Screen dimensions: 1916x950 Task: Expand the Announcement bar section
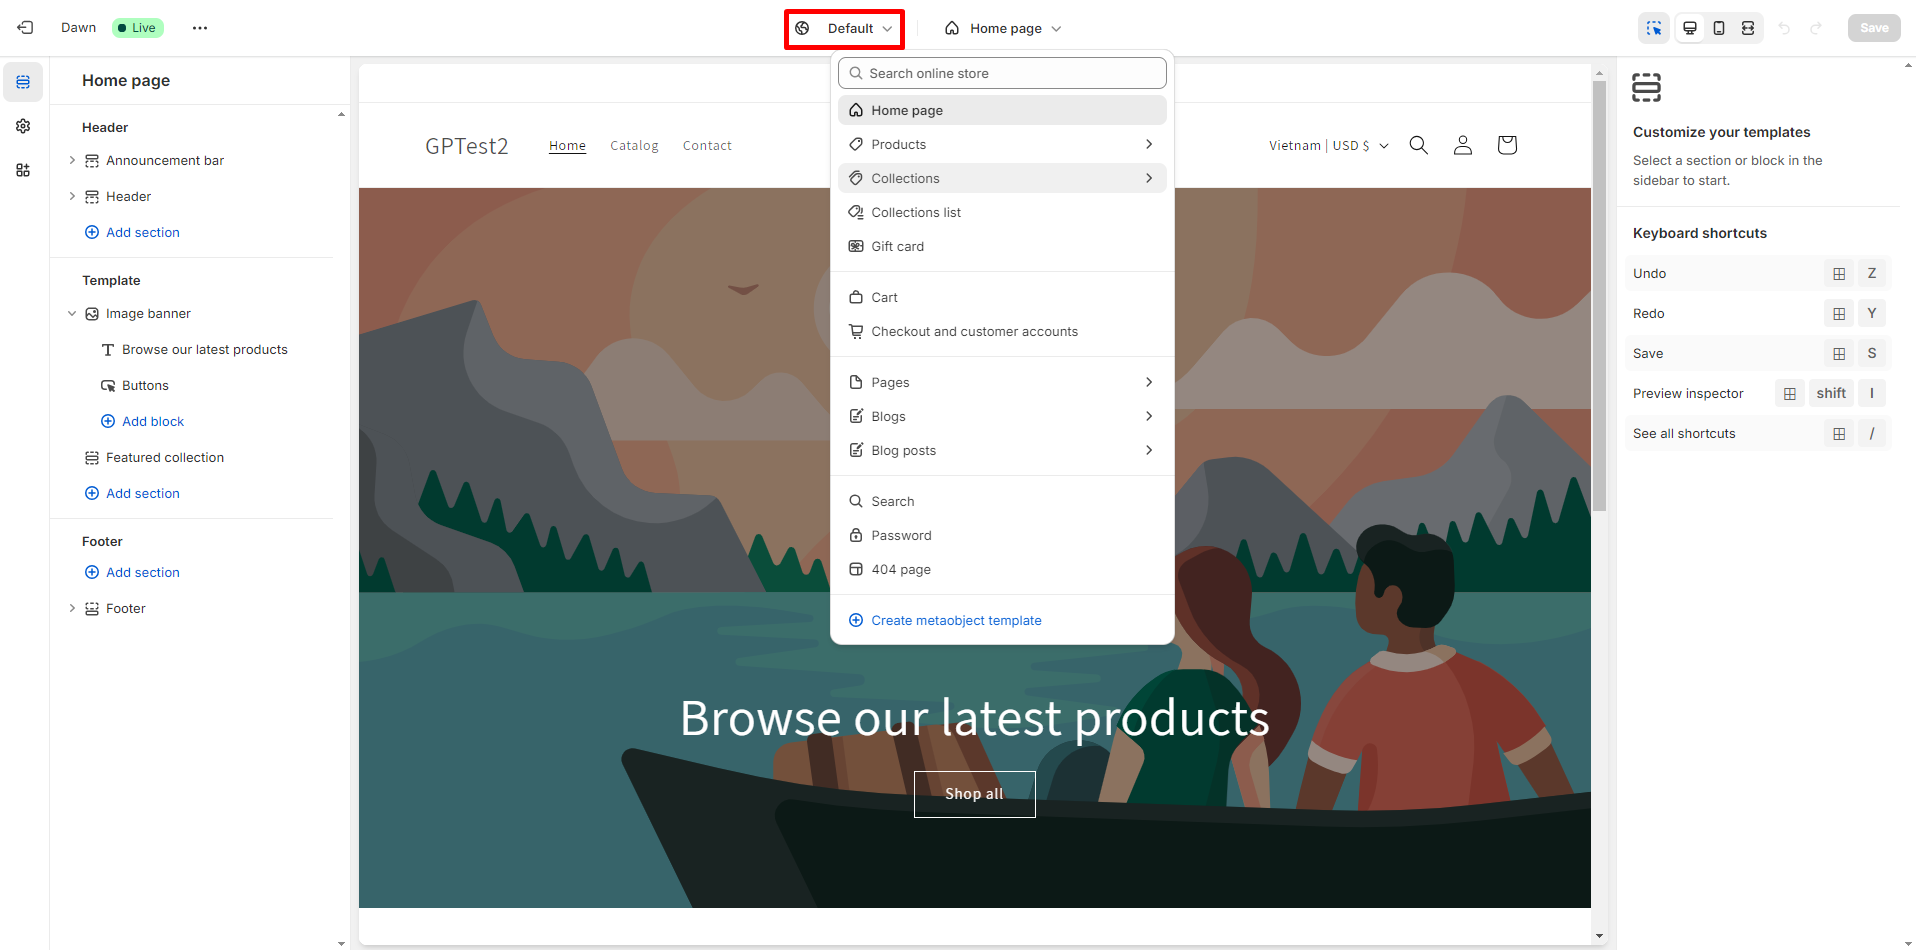71,160
